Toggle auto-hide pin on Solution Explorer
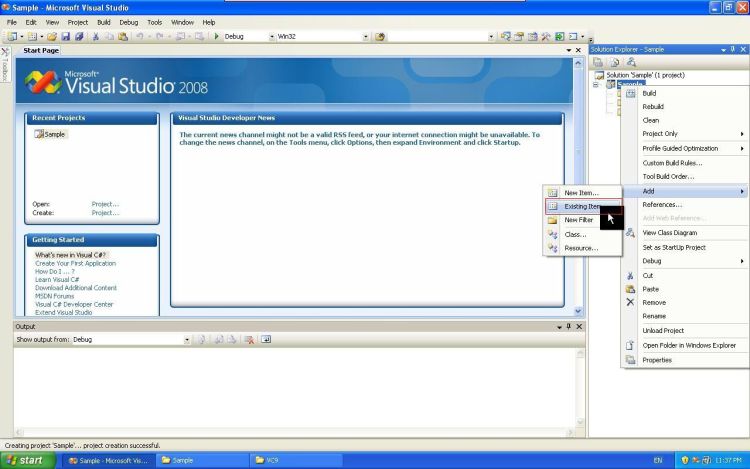This screenshot has height=469, width=750. tap(733, 49)
